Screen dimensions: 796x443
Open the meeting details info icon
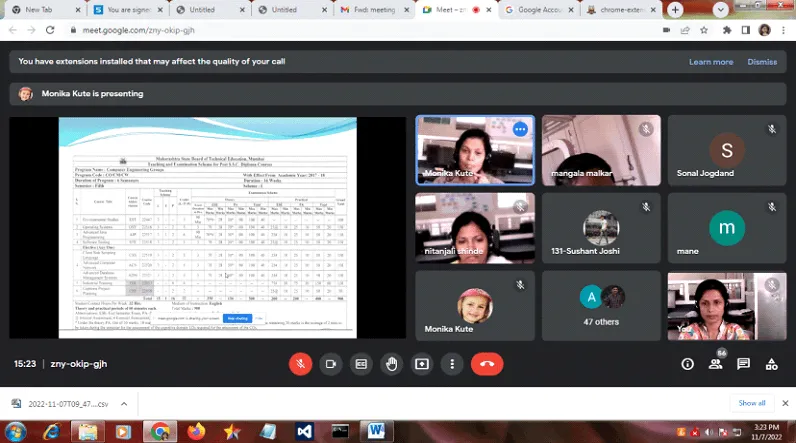click(x=687, y=364)
